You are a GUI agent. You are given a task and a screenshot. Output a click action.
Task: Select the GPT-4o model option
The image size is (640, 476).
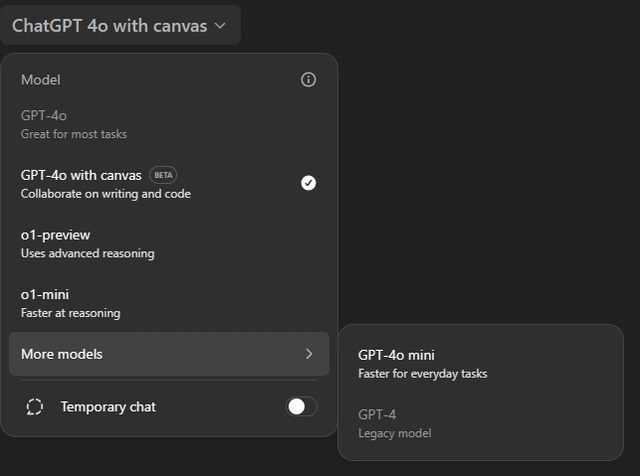point(169,125)
